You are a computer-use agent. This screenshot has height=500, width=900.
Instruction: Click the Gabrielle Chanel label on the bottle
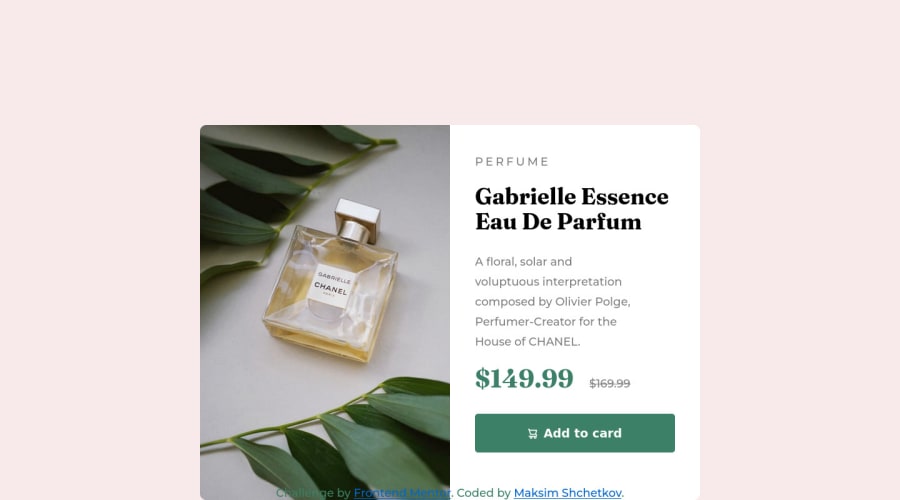coord(332,284)
